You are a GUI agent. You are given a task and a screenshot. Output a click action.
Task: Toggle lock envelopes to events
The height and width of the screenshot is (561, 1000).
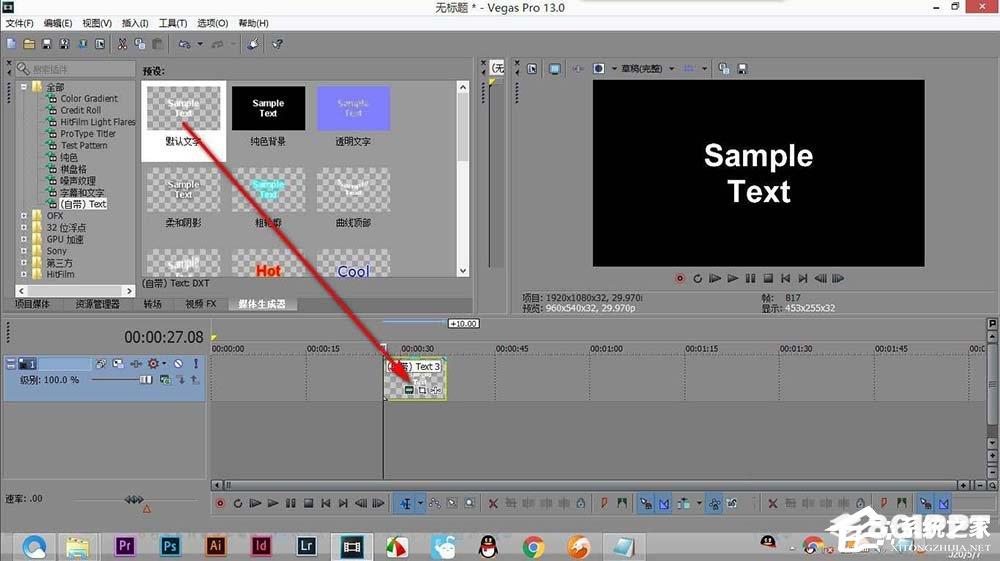(x=715, y=504)
